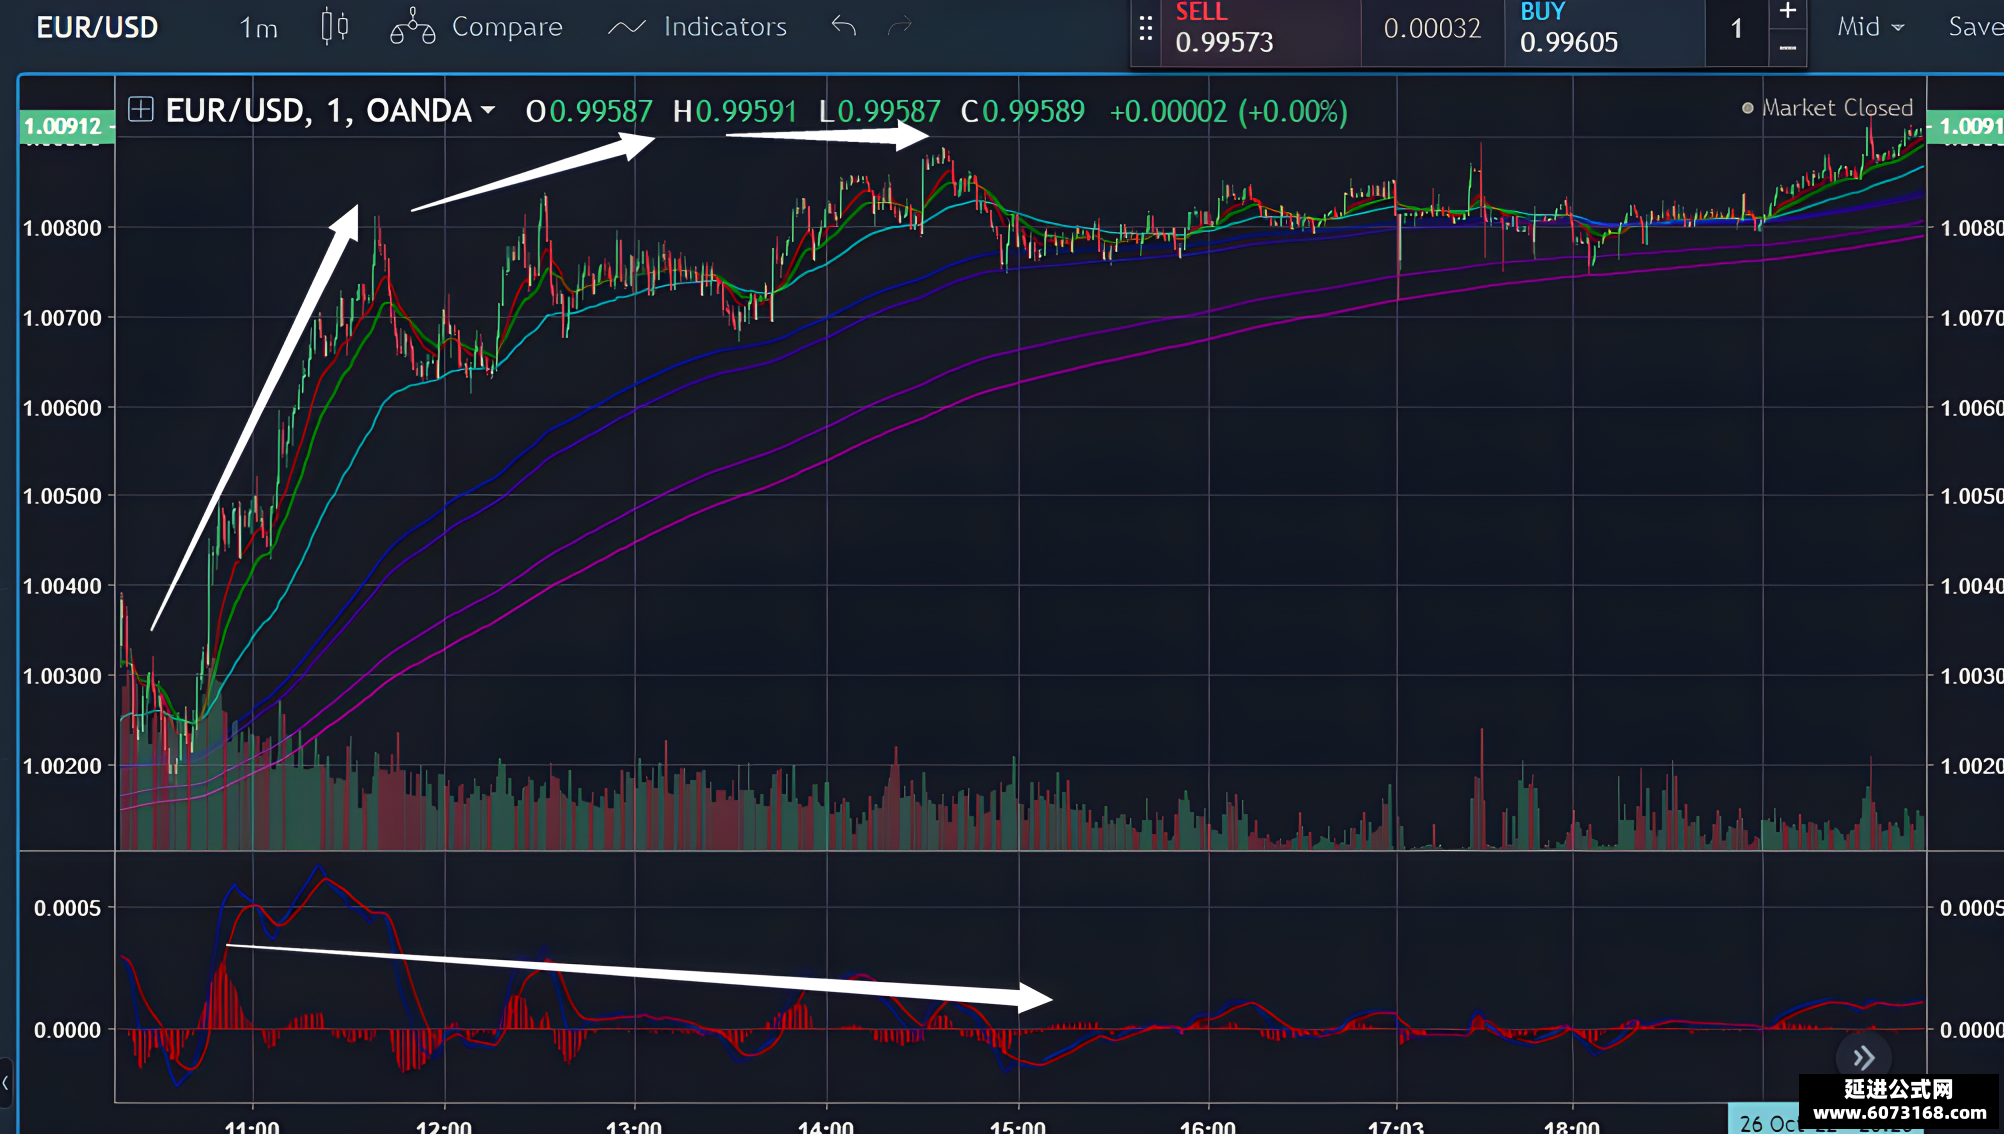
Task: Undo the last chart action
Action: pyautogui.click(x=844, y=26)
